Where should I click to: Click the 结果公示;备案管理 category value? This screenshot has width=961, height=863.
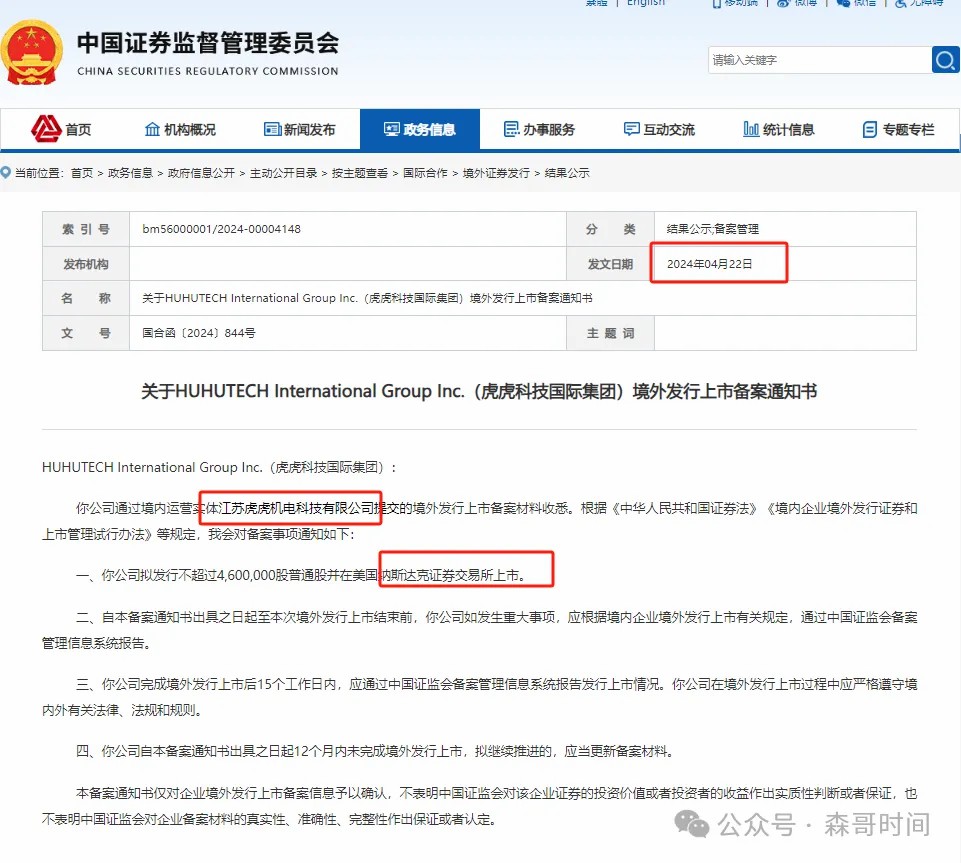[x=713, y=229]
